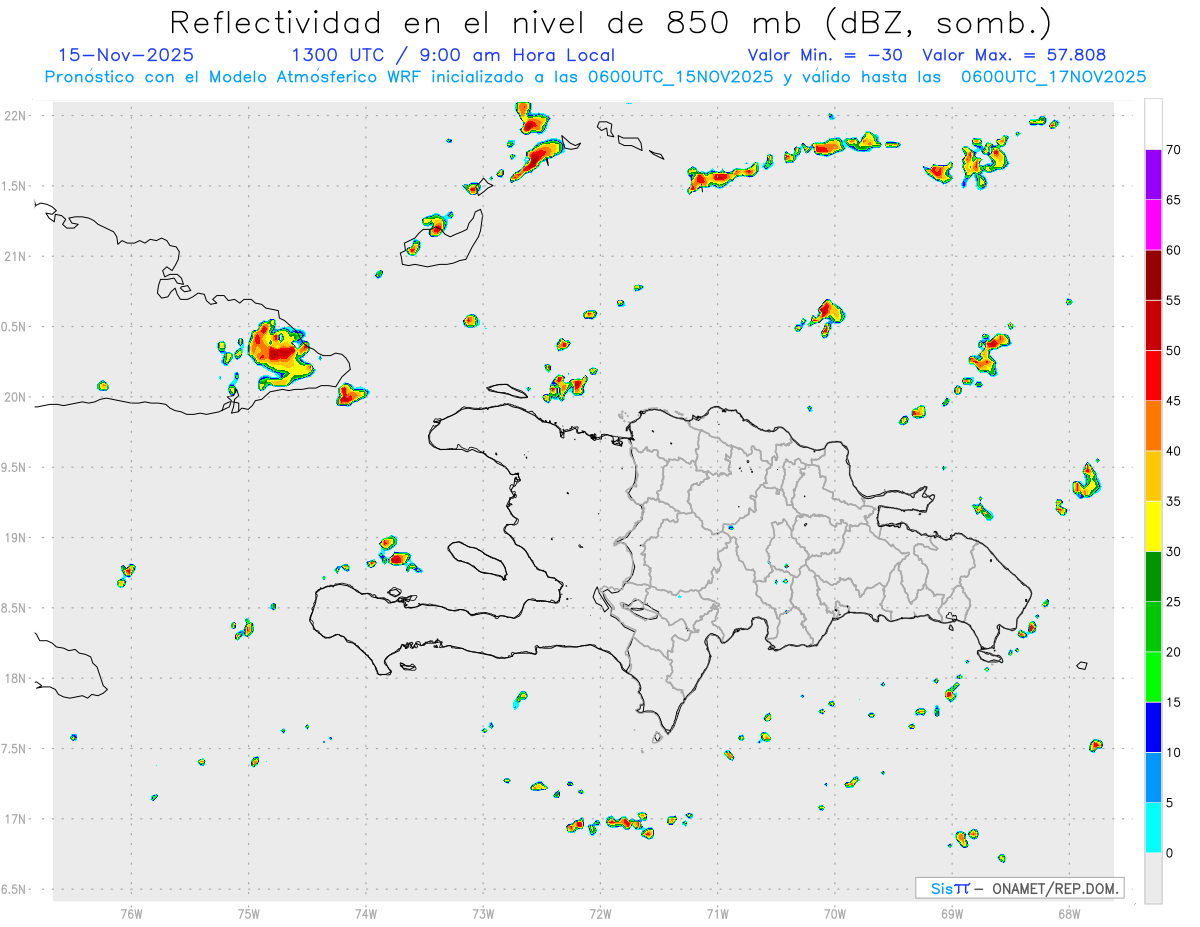Screen dimensions: 1200x927
Task: Click the magenta 60–65 dBZ colorbar segment
Action: [x=1153, y=225]
